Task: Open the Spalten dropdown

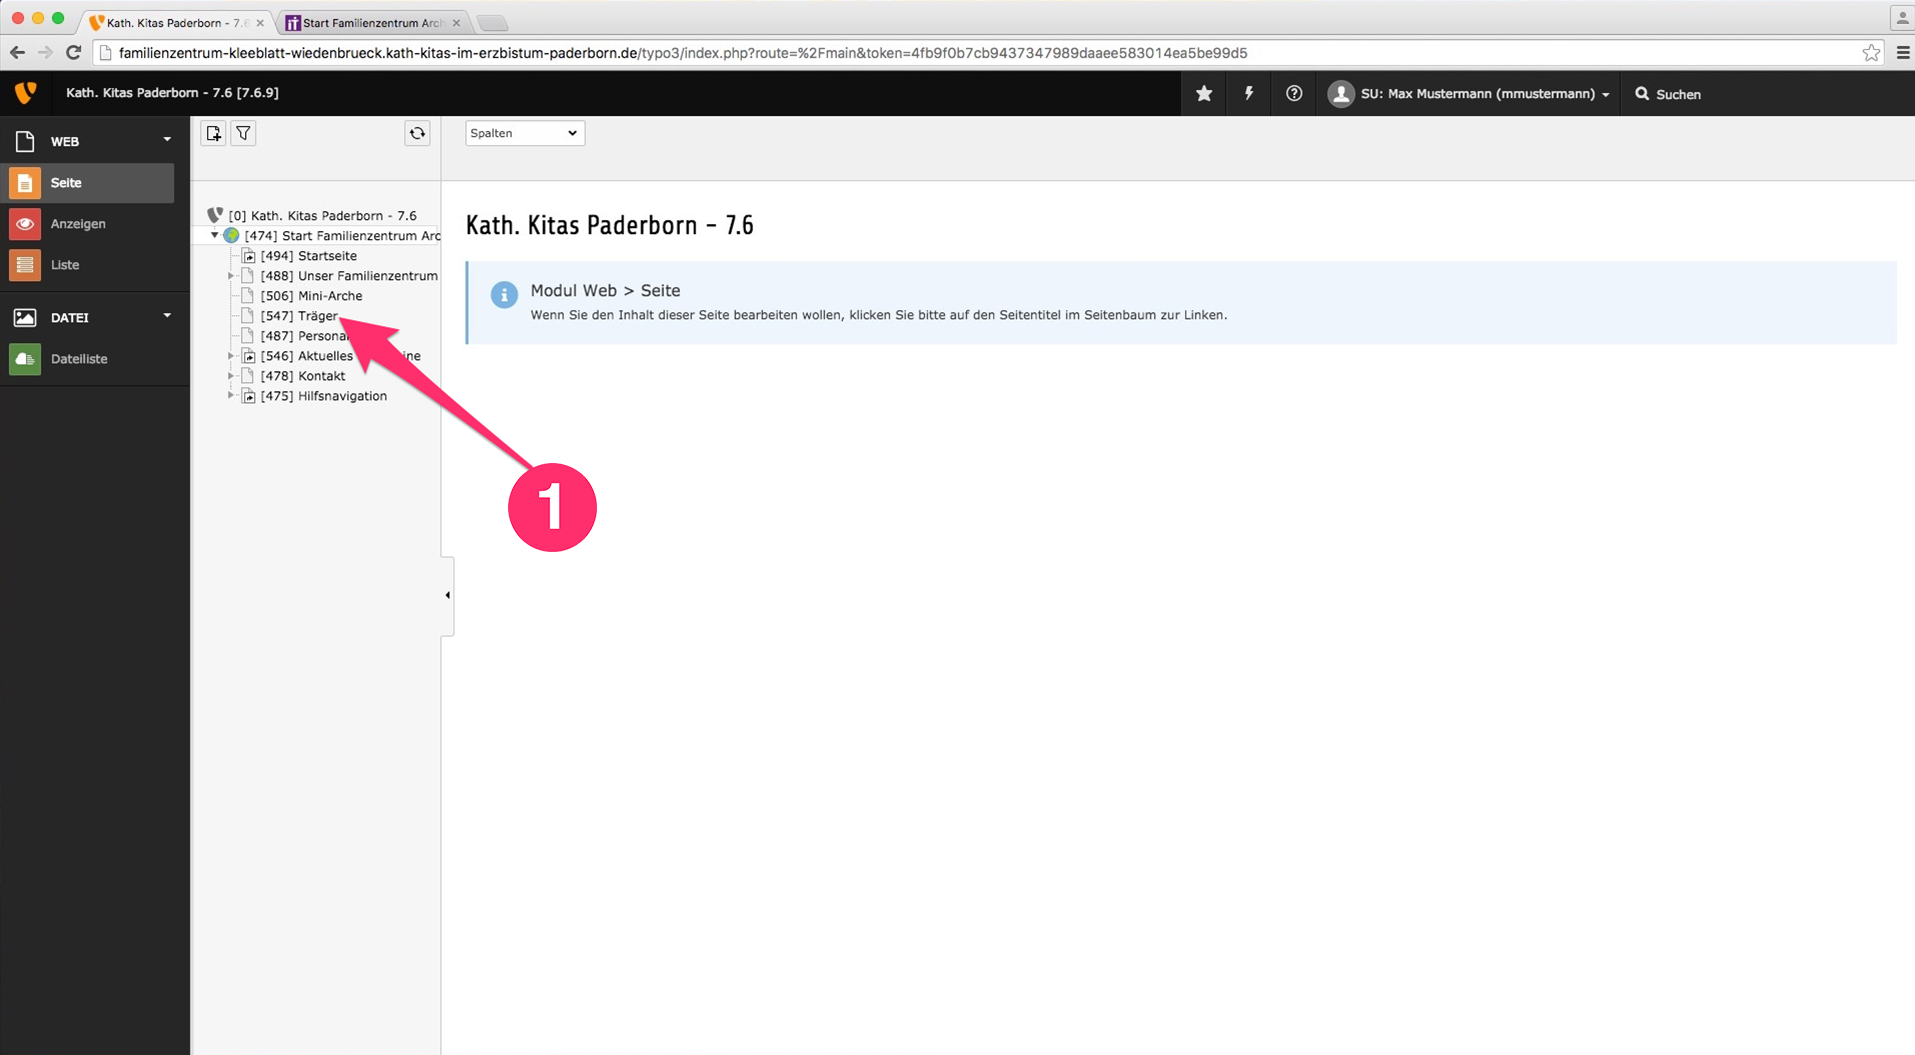Action: (x=524, y=133)
